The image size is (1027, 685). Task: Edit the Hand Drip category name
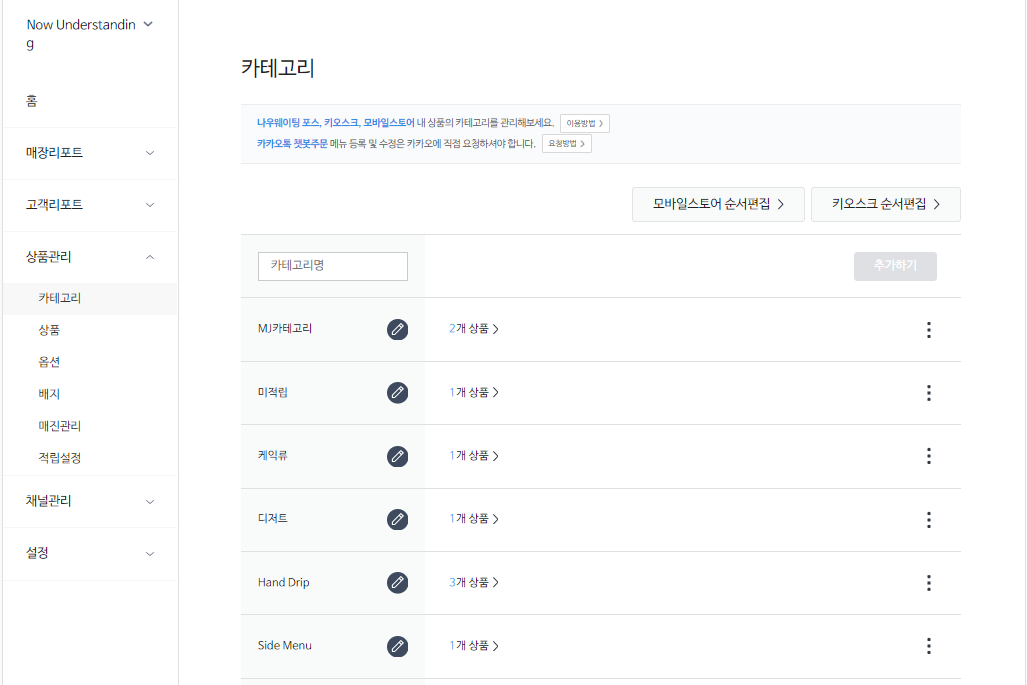(397, 582)
